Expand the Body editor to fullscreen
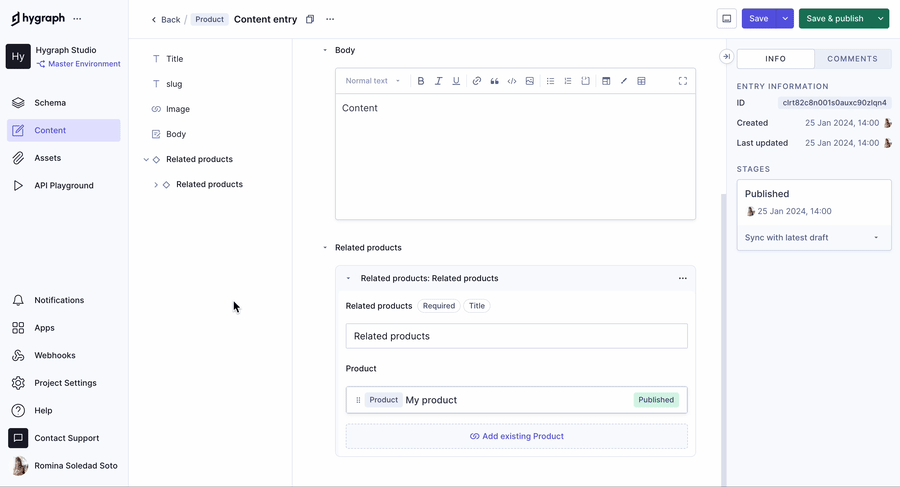 [683, 81]
